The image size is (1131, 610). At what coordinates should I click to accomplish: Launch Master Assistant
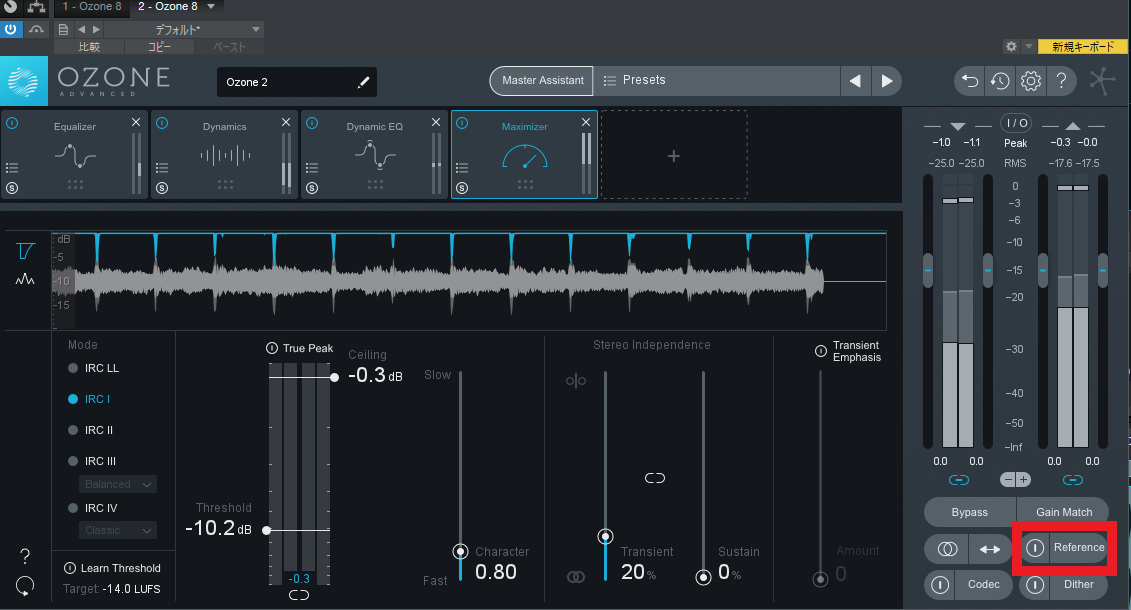[542, 81]
